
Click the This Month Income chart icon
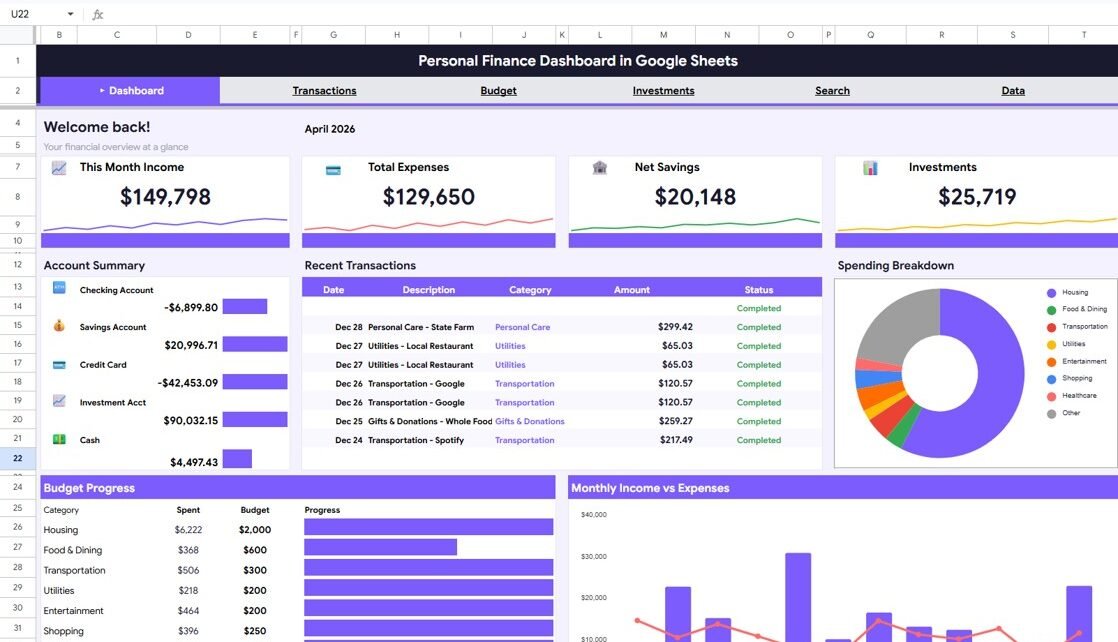pos(59,168)
